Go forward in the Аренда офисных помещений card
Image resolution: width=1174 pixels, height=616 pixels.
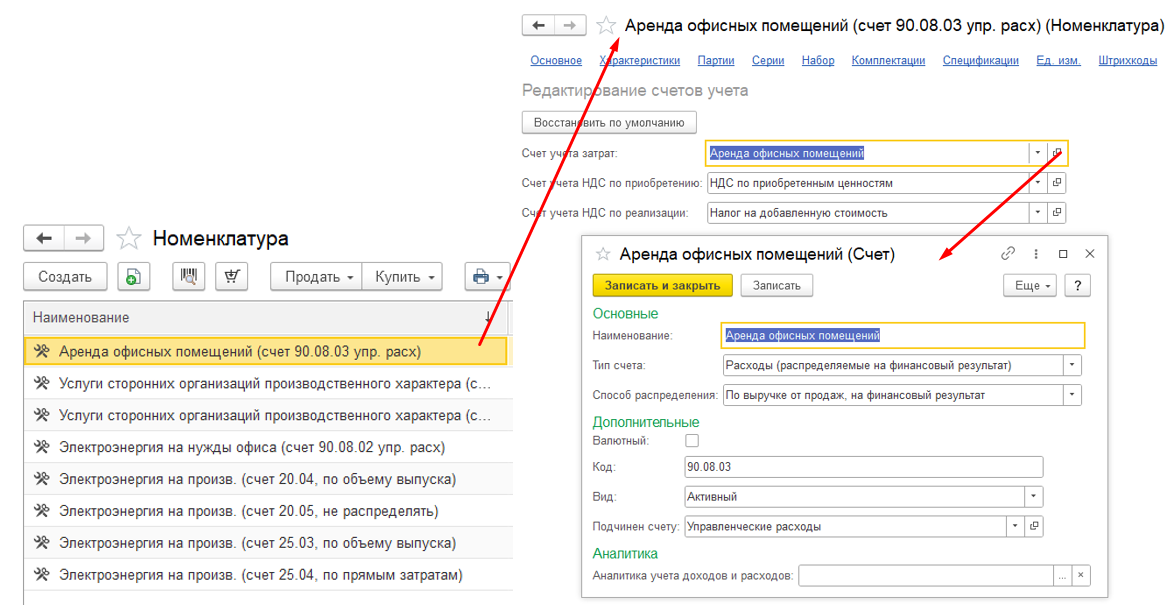[570, 25]
